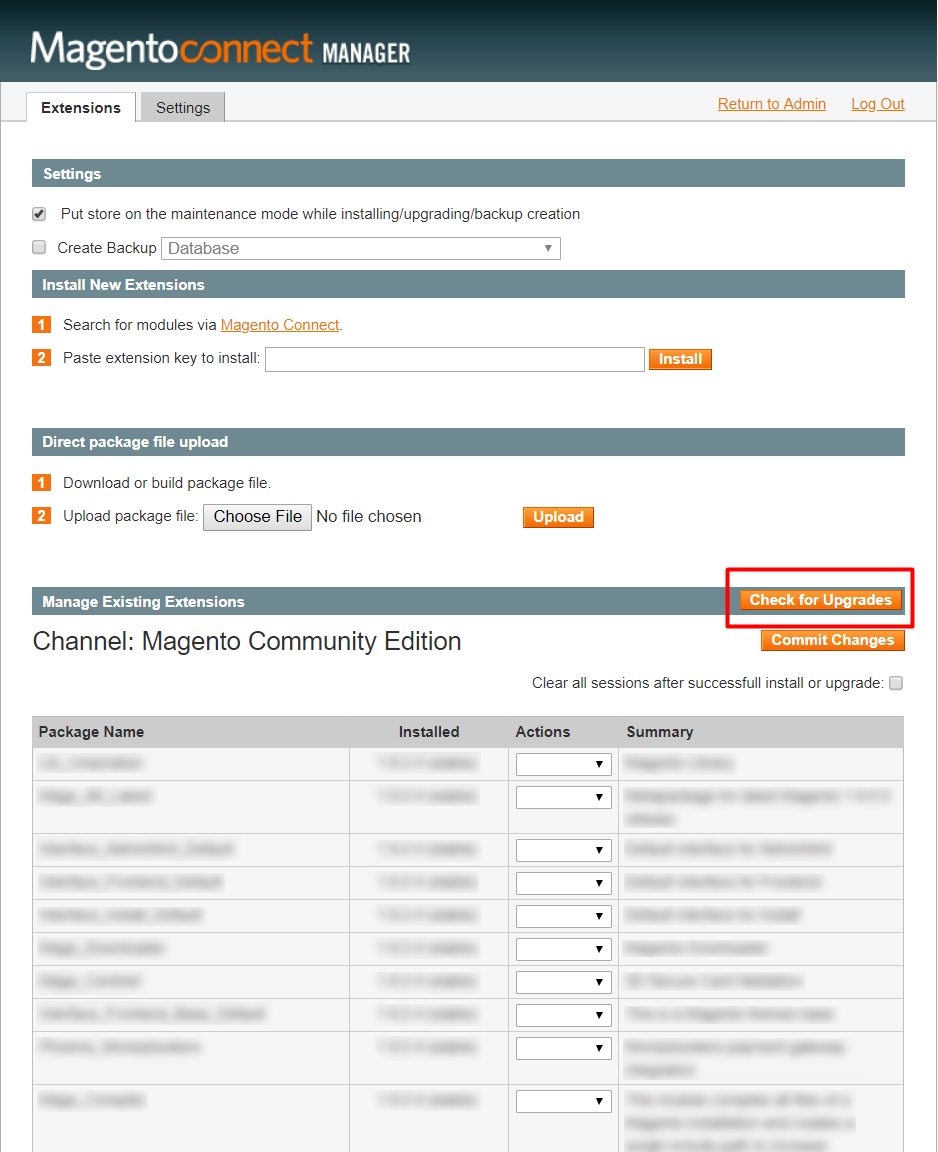The image size is (938, 1152).
Task: Focus the extension key input field
Action: [x=455, y=359]
